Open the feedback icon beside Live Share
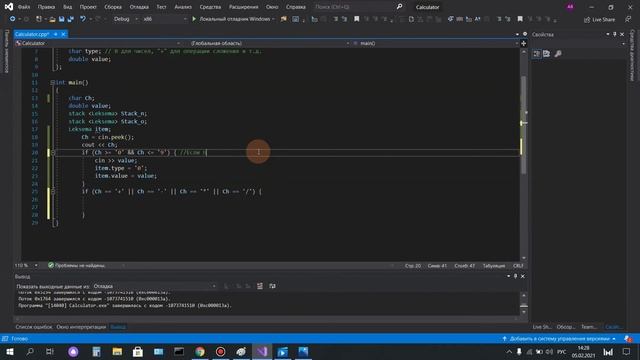The image size is (640, 360). point(628,19)
